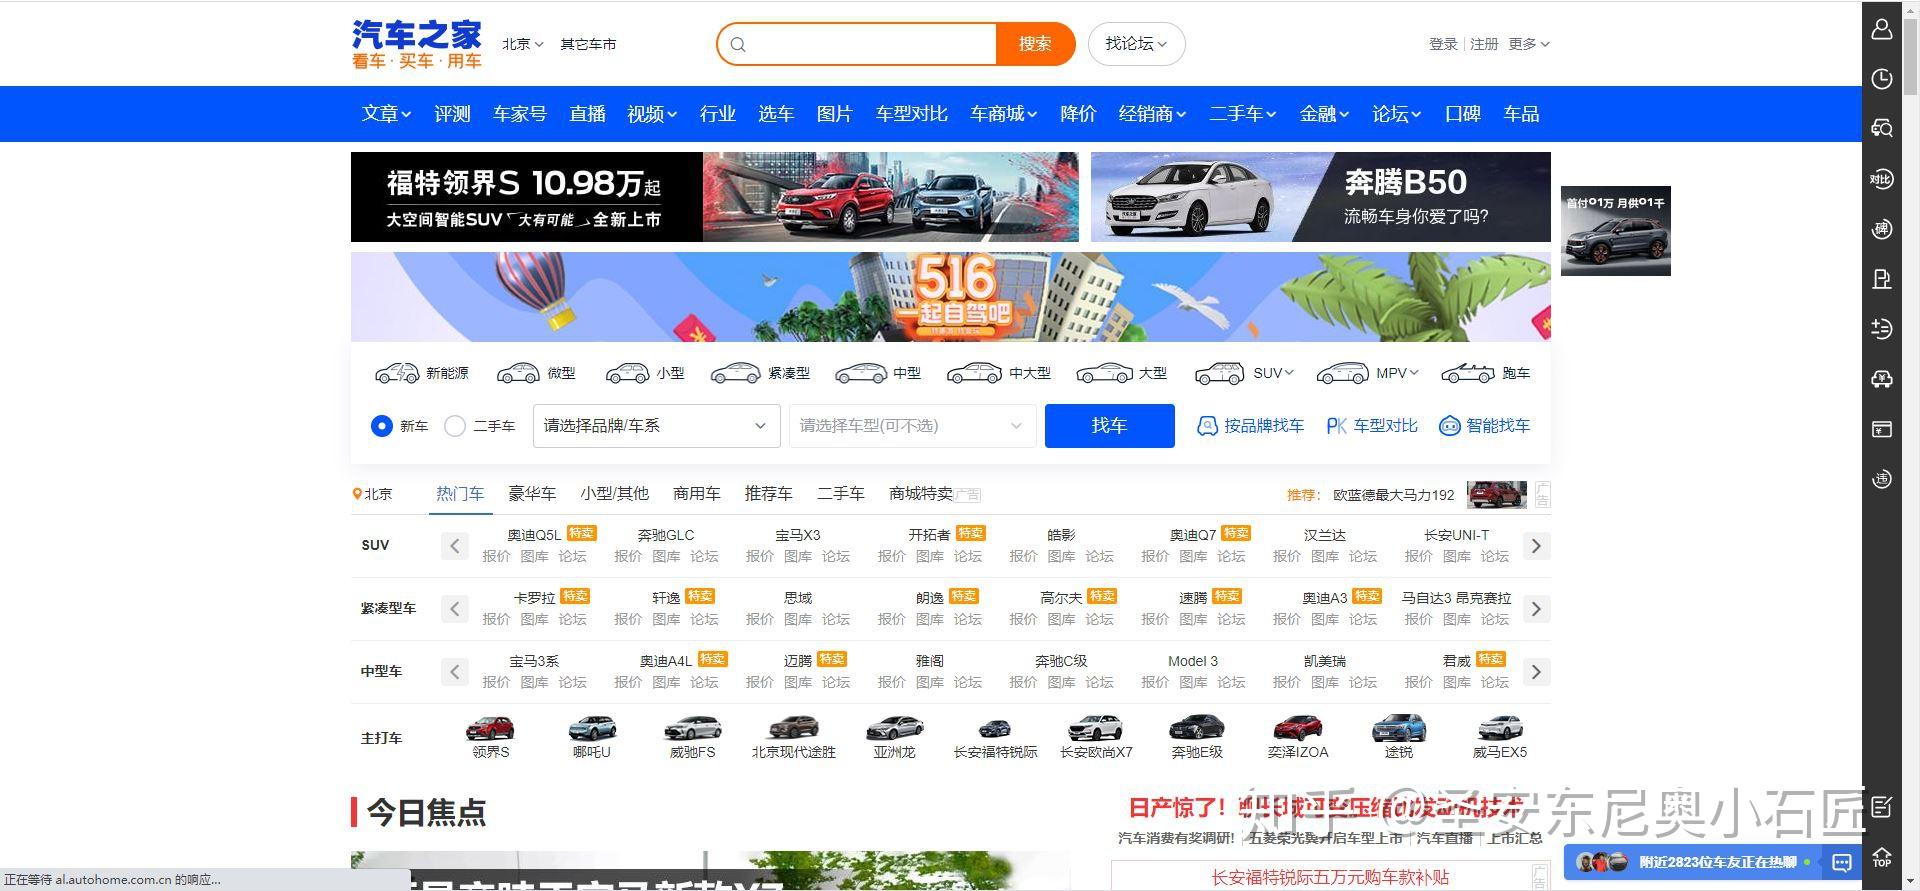Click the chat bubble icon at bottom right
1920x891 pixels.
pyautogui.click(x=1842, y=862)
